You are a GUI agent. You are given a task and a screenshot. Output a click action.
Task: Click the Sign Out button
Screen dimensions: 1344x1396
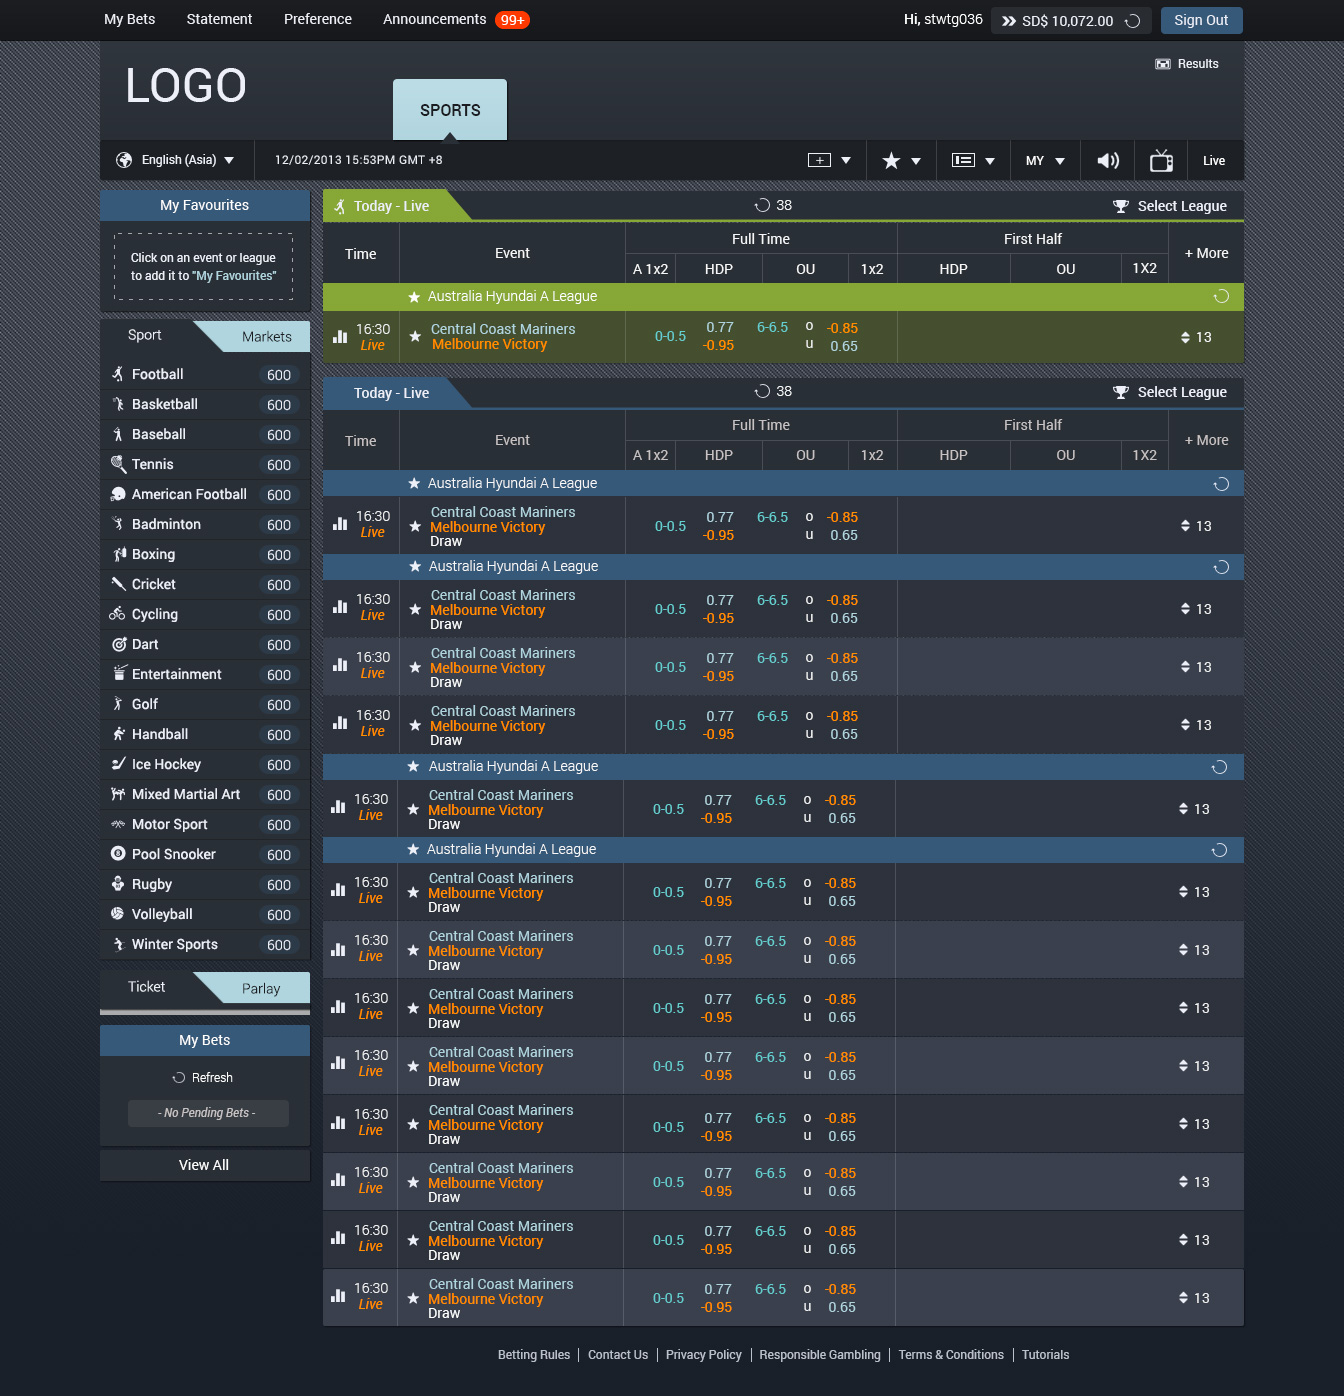[1201, 21]
